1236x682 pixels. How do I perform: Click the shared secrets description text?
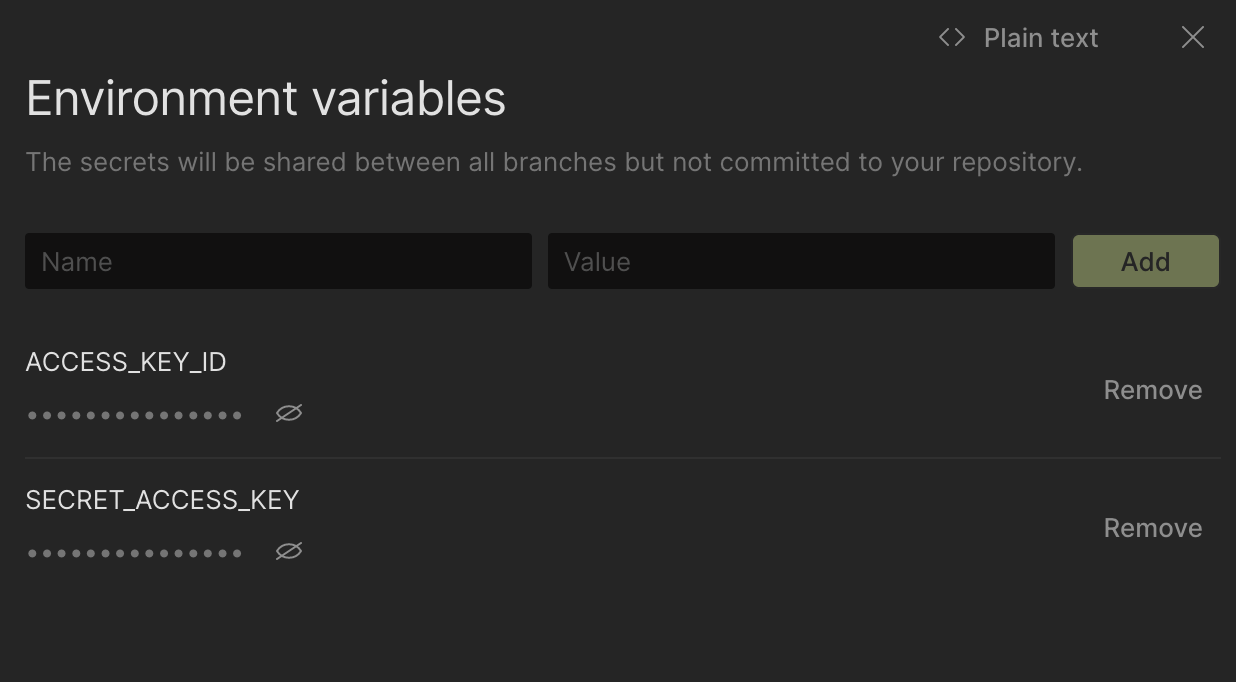tap(554, 161)
